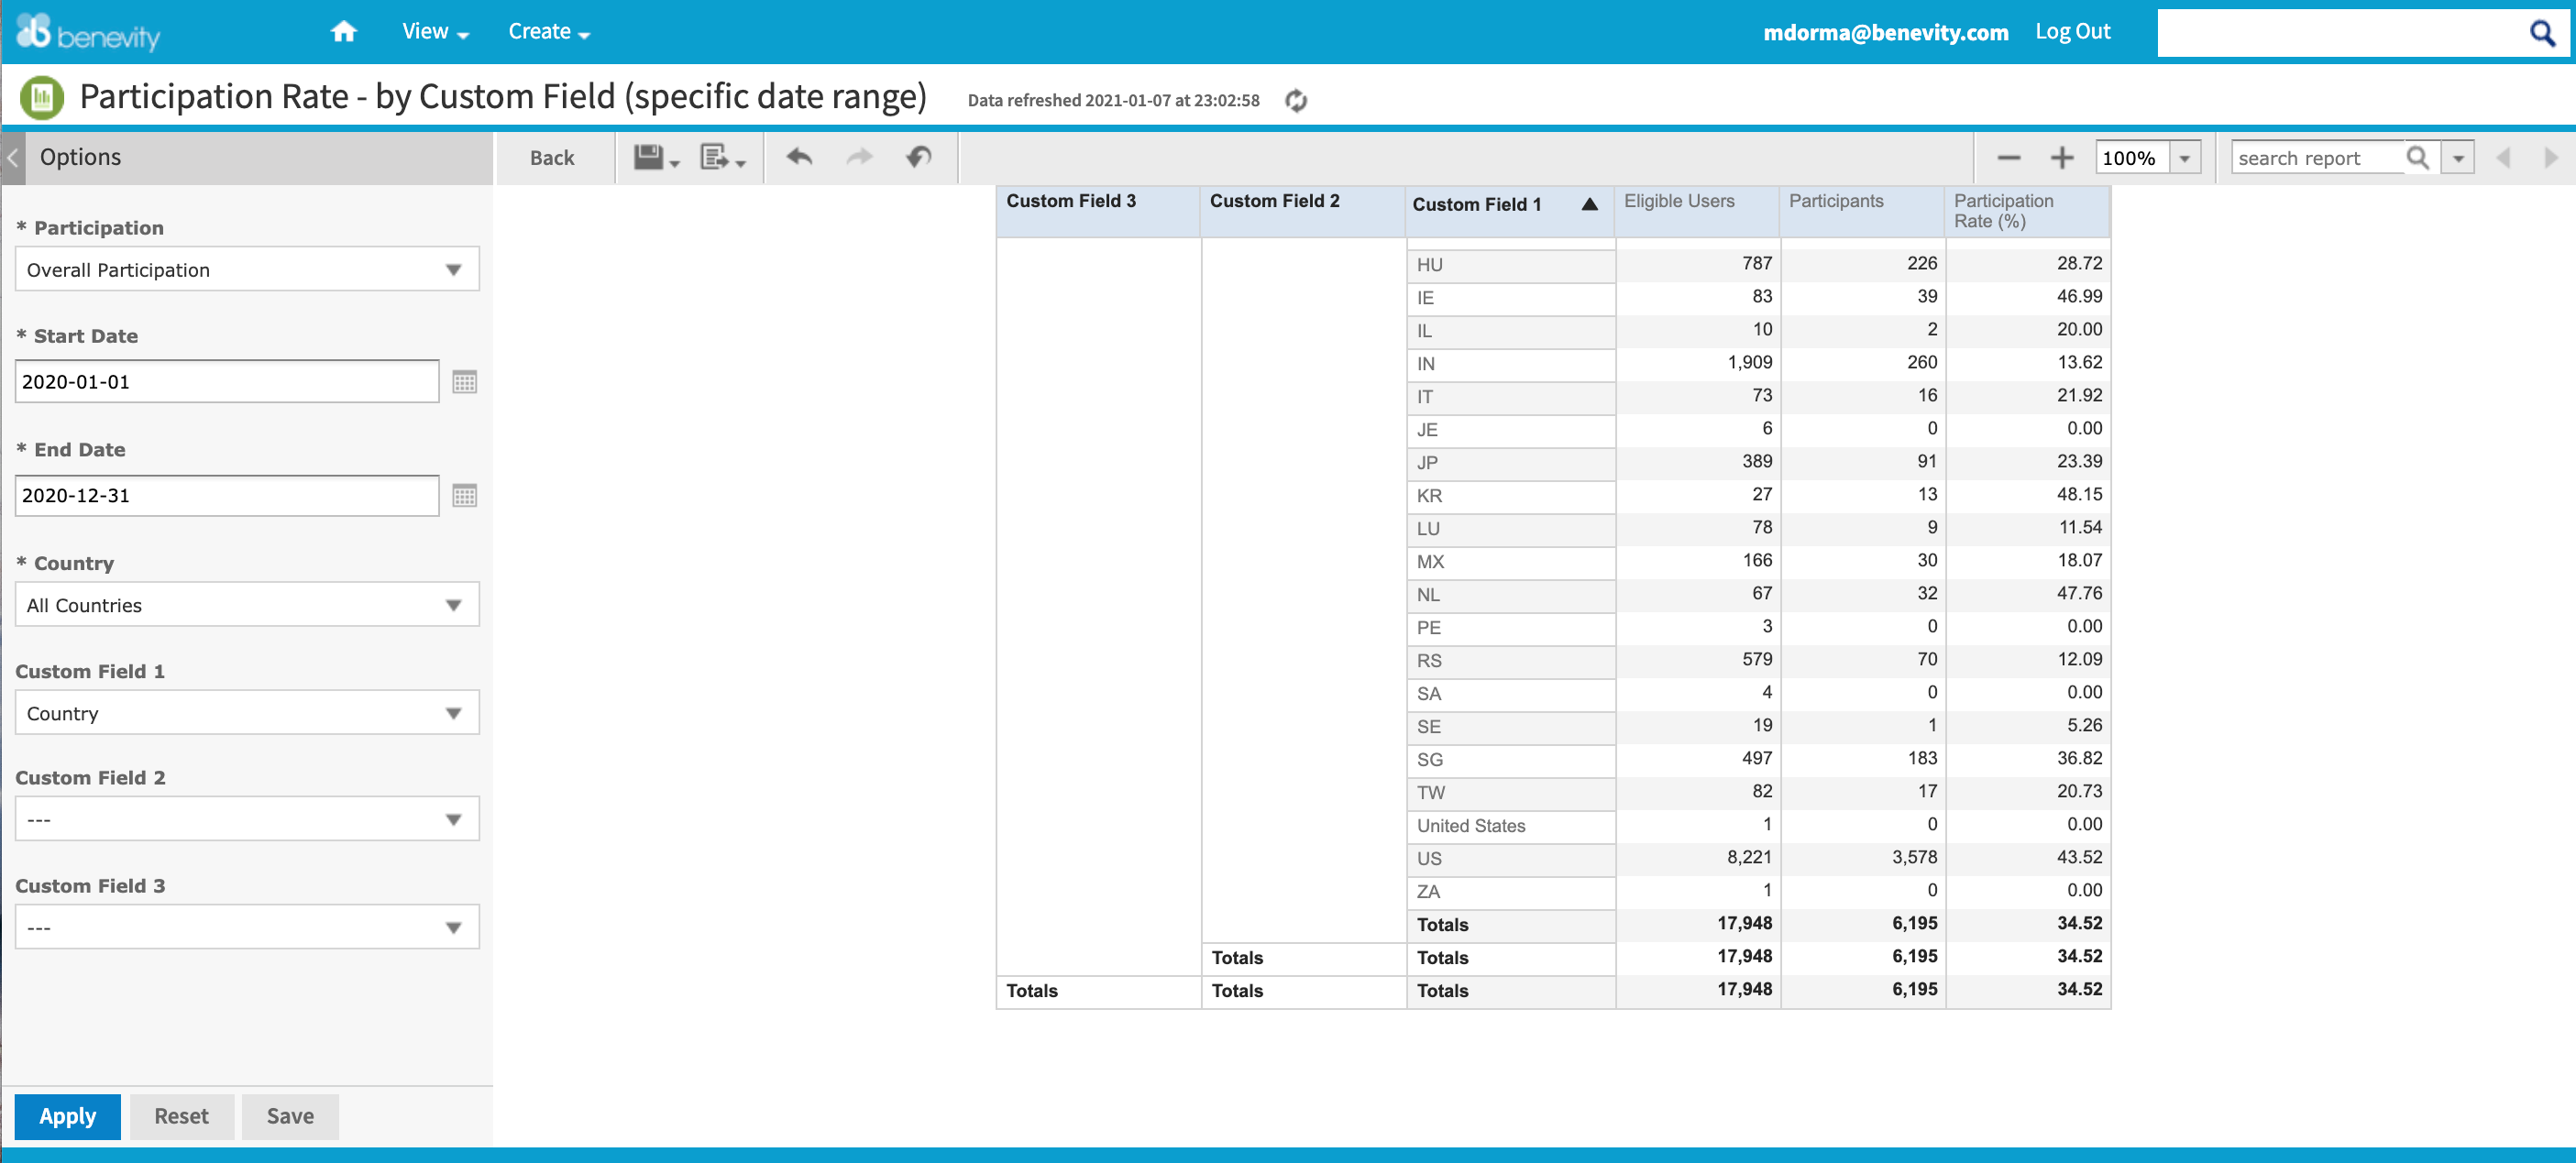Click the green report icon beside title

pyautogui.click(x=42, y=98)
